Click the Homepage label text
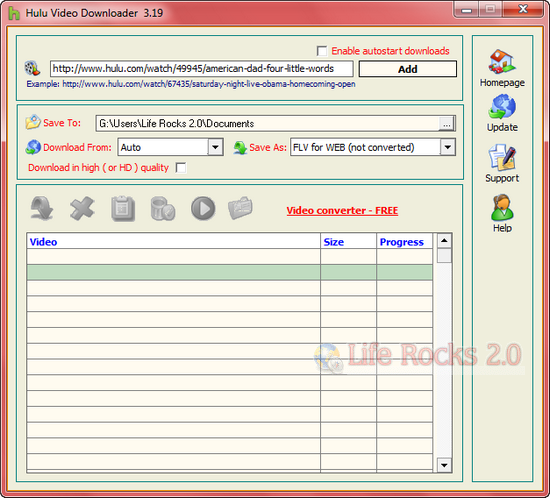The image size is (550, 498). (502, 83)
